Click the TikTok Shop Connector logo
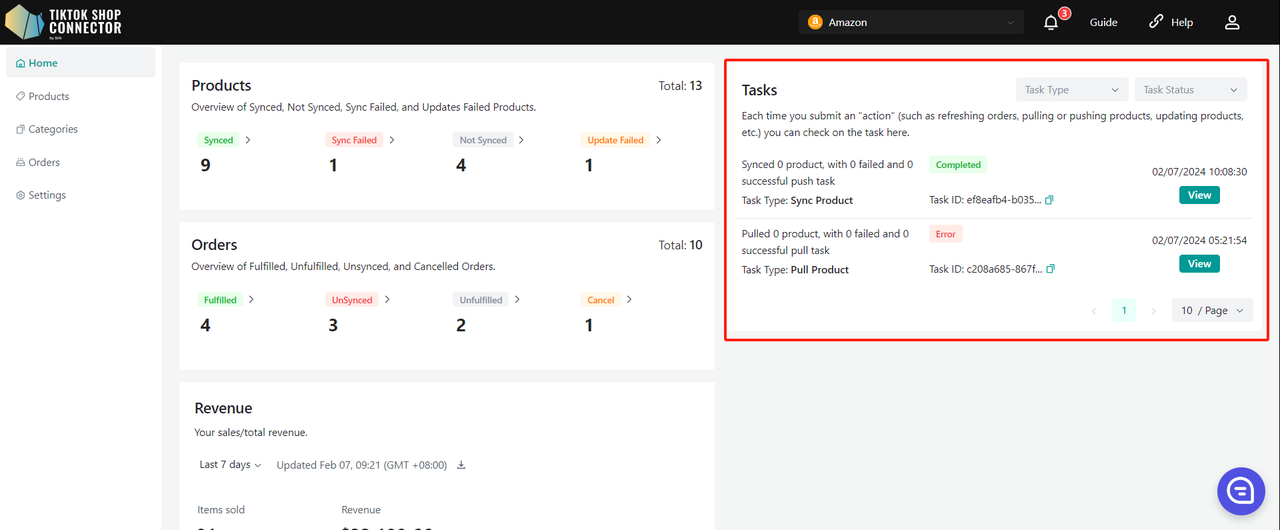 (64, 22)
